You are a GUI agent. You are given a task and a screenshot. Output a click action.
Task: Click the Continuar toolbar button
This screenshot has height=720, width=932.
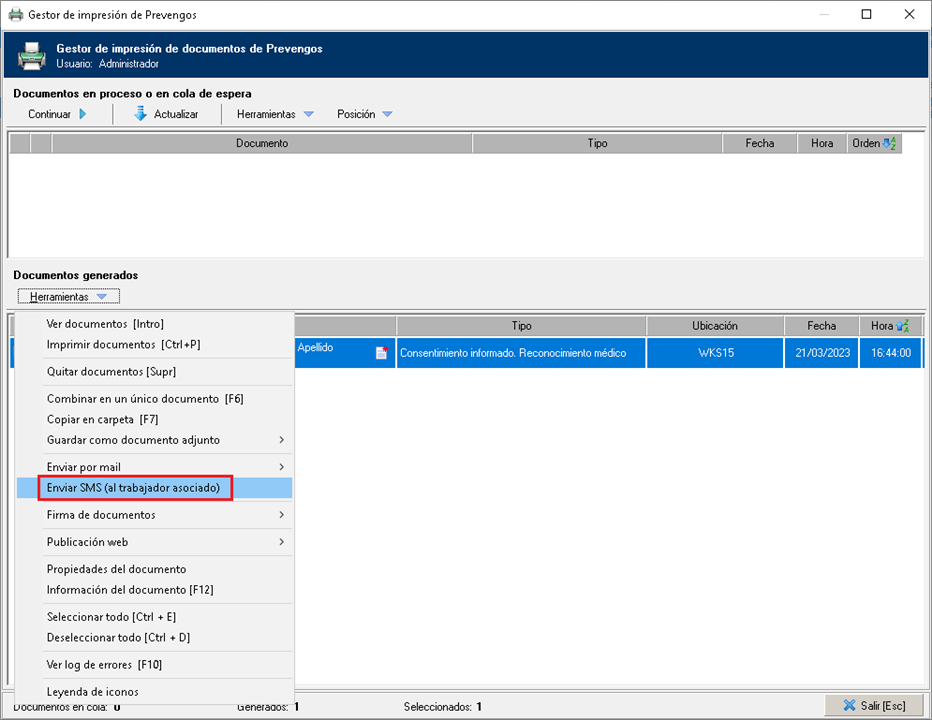(x=57, y=114)
